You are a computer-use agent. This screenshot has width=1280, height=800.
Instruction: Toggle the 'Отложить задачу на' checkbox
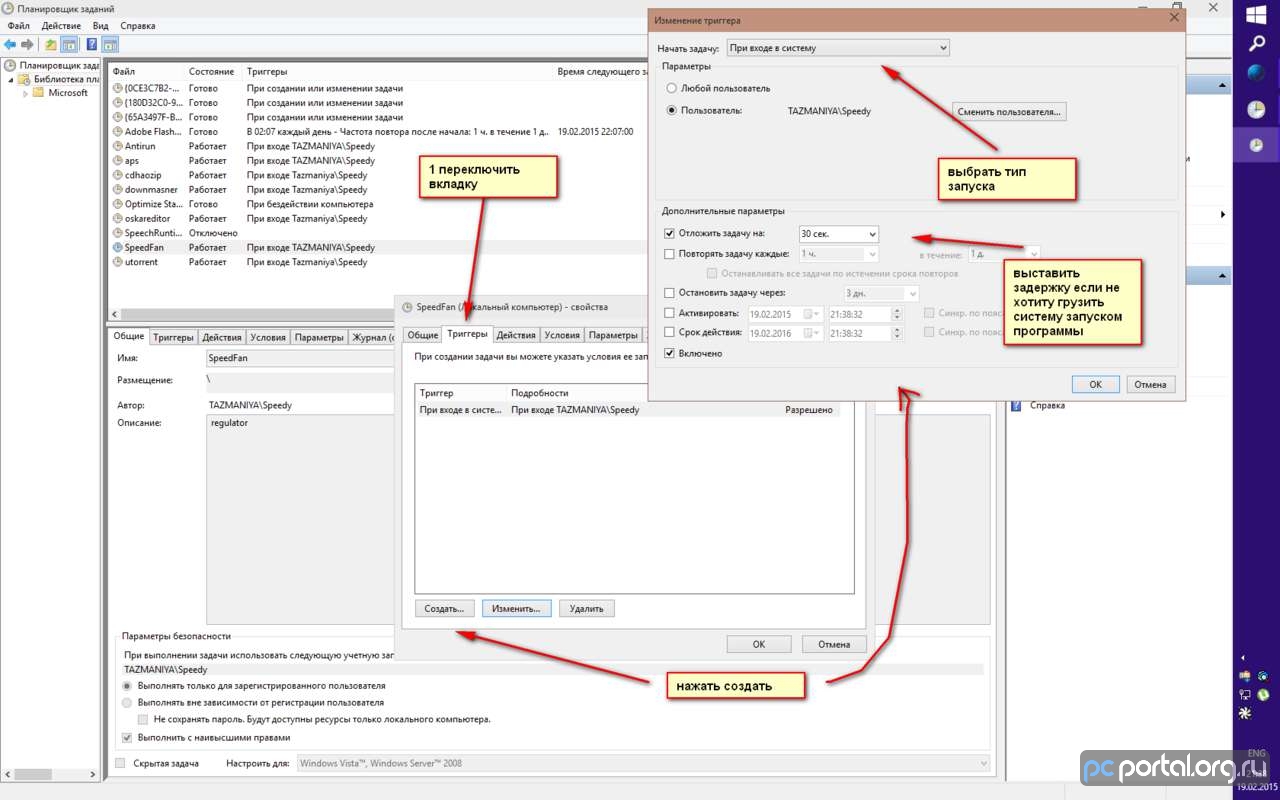click(x=670, y=234)
